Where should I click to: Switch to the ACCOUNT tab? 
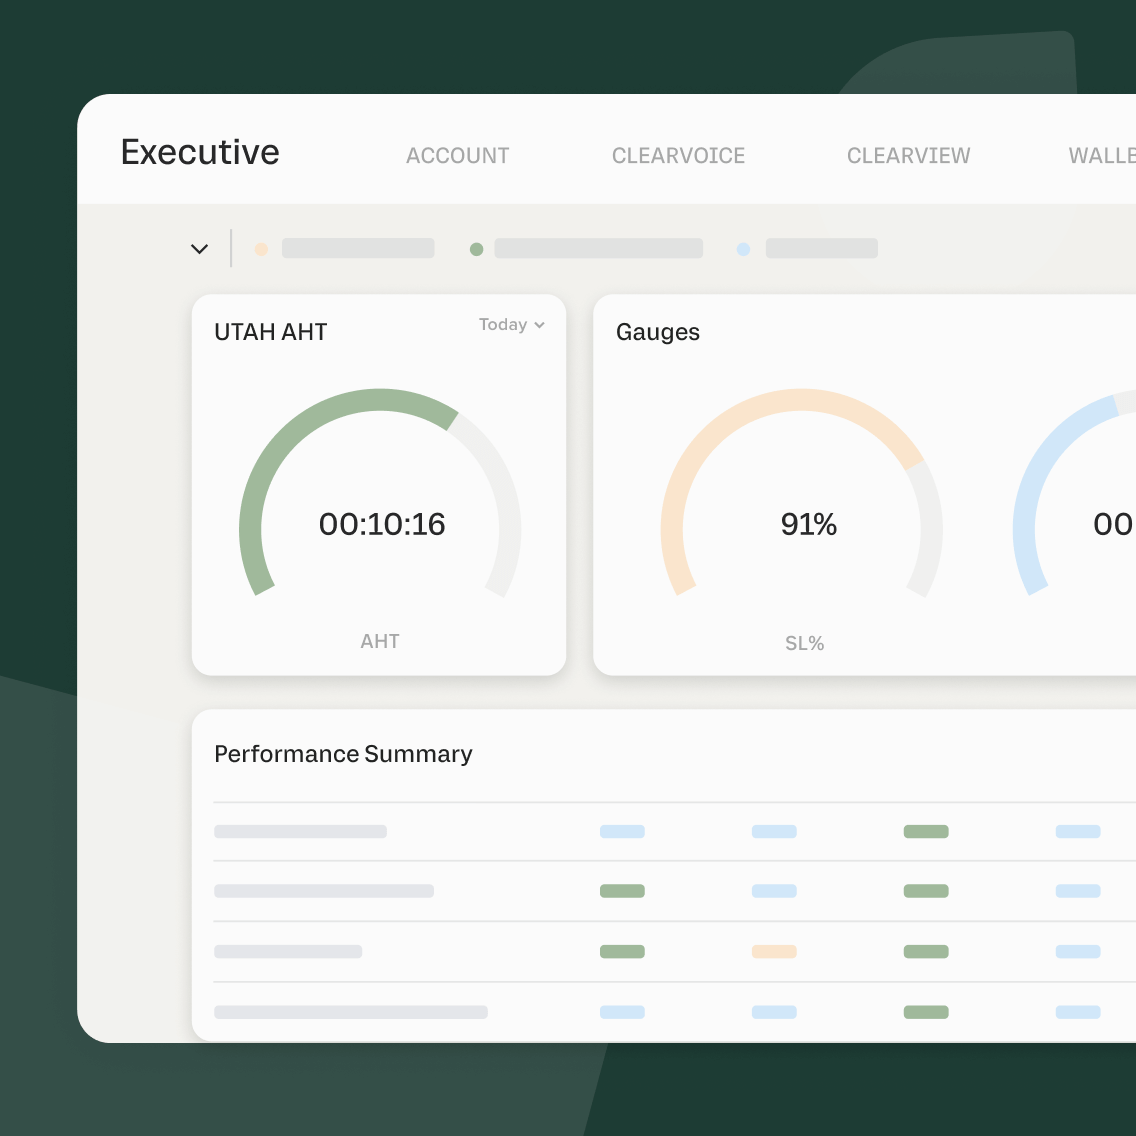coord(457,155)
